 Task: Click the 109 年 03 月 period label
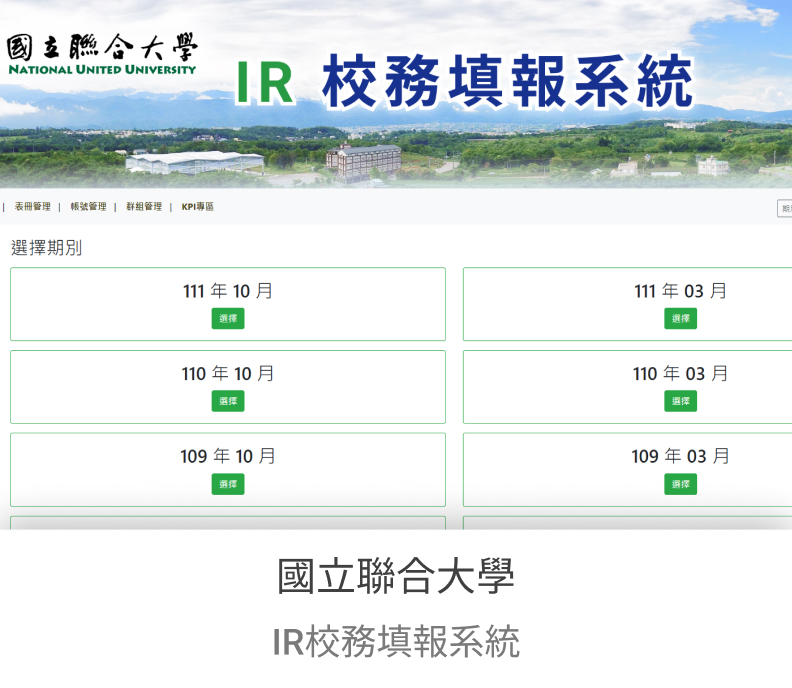(680, 456)
